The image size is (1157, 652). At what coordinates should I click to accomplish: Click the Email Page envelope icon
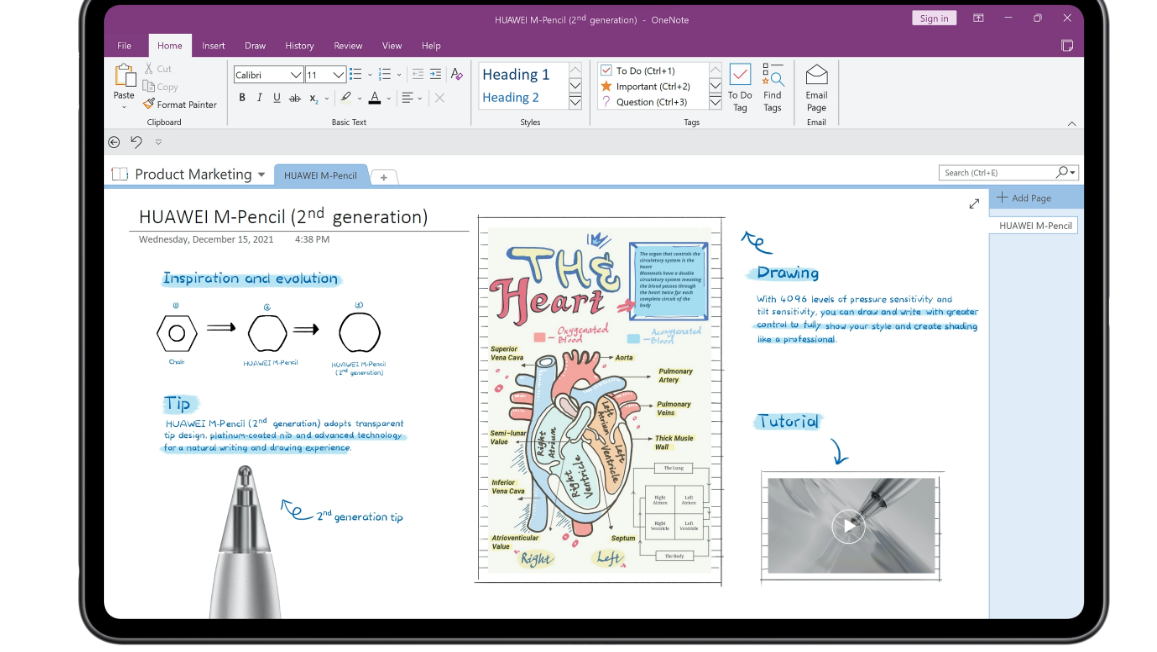[816, 74]
